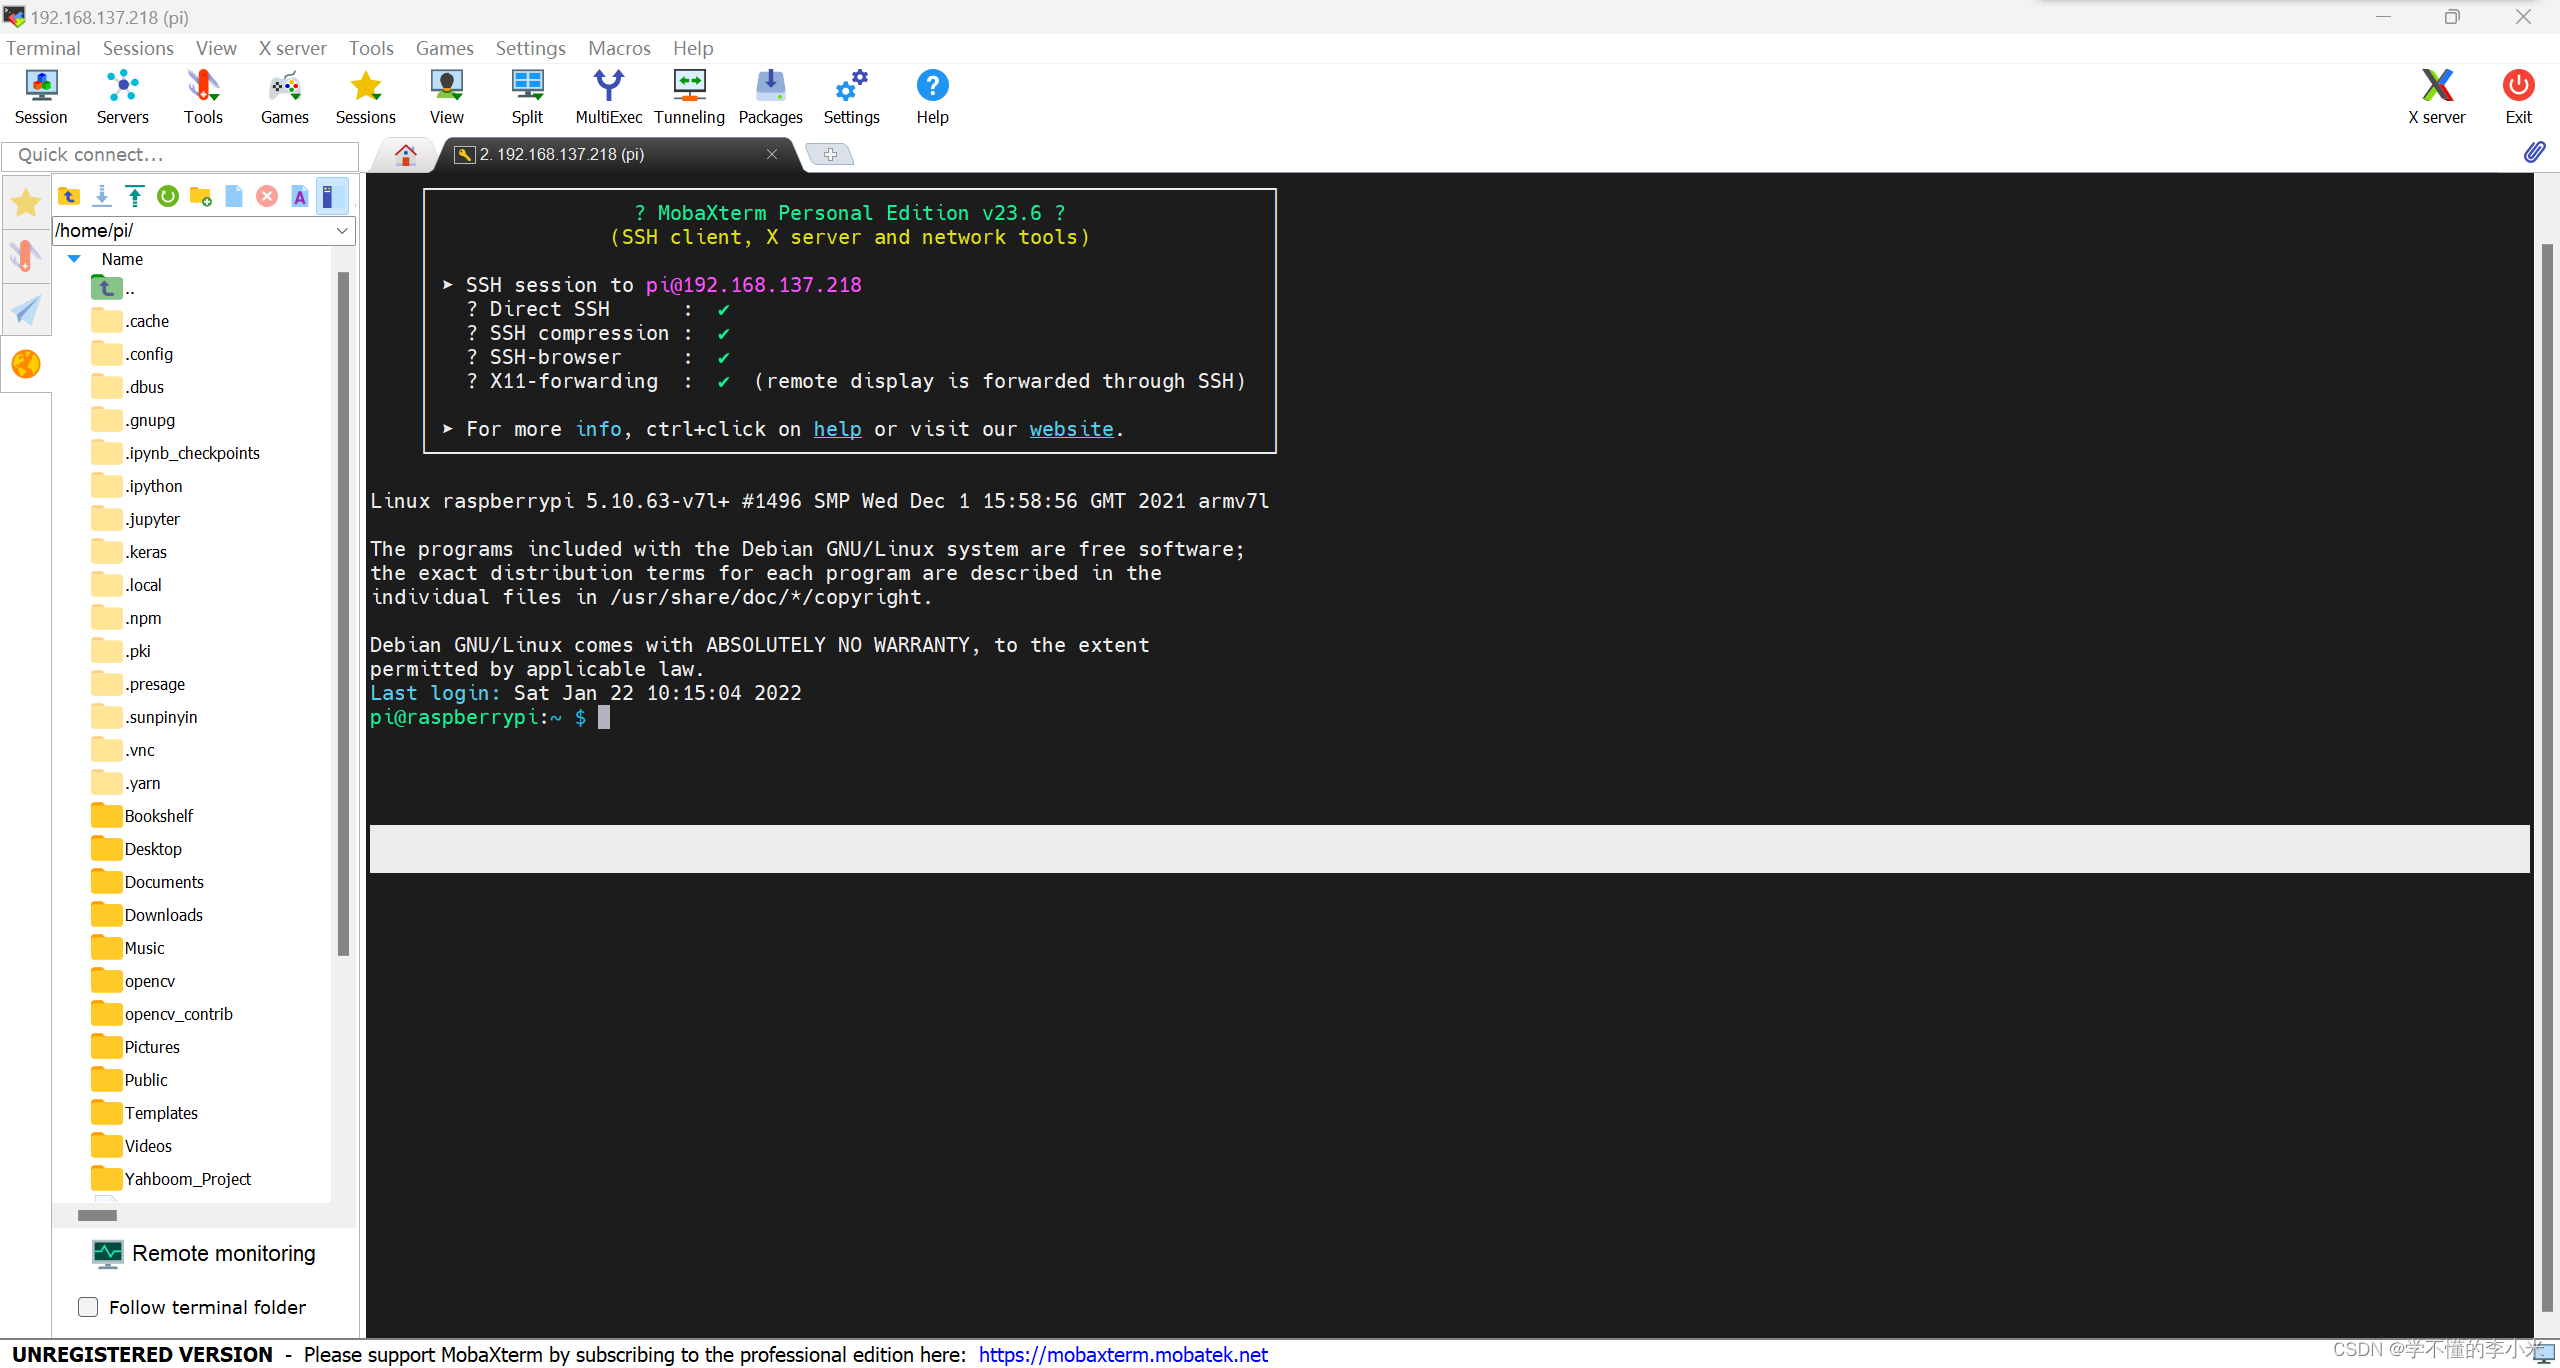Refresh the SFTP folder listing
Viewport: 2560px width, 1368px height.
click(x=168, y=197)
